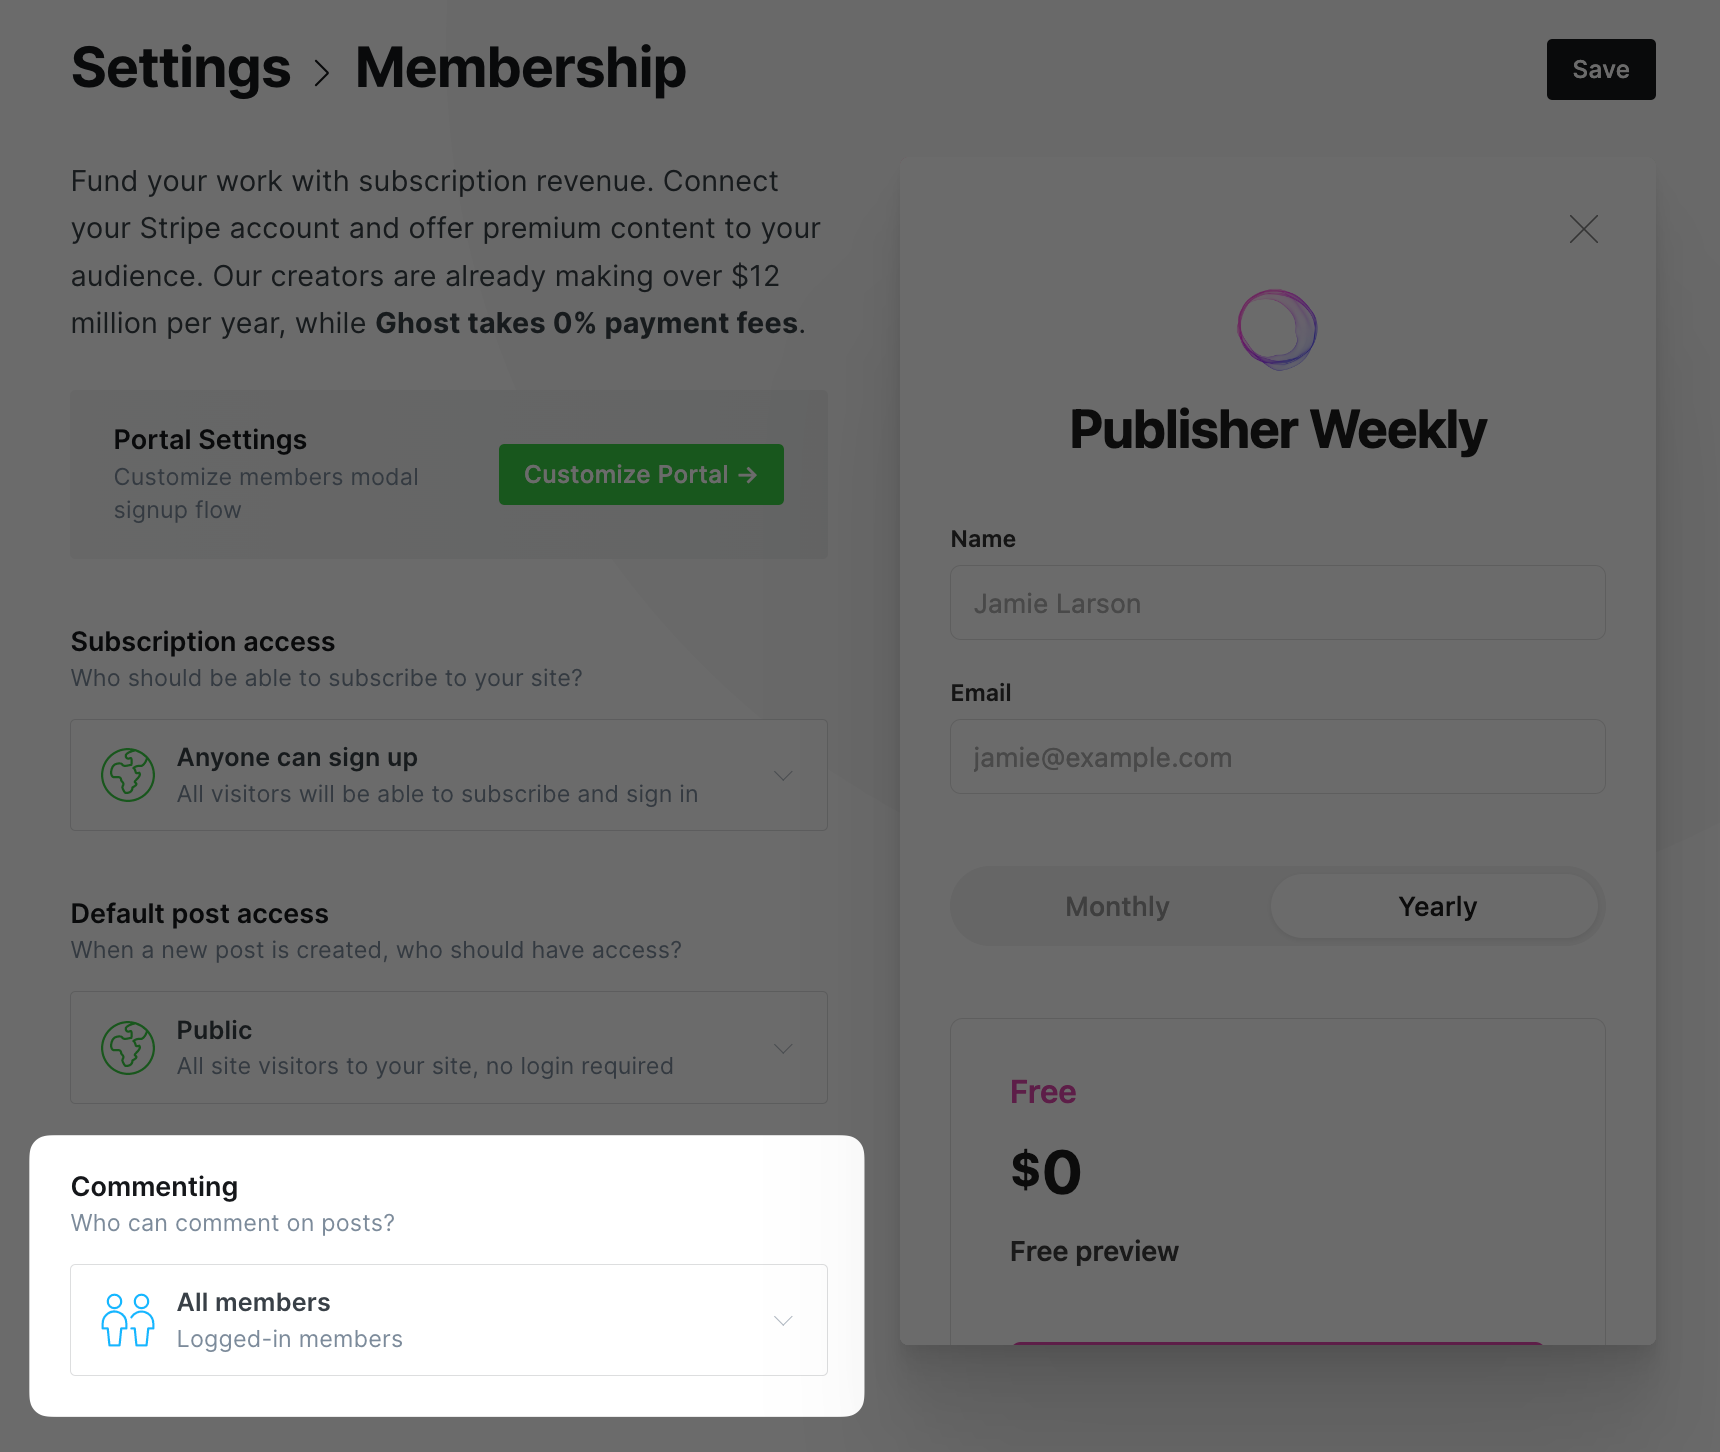Expand the All members commenting dropdown
Image resolution: width=1720 pixels, height=1452 pixels.
coord(783,1320)
